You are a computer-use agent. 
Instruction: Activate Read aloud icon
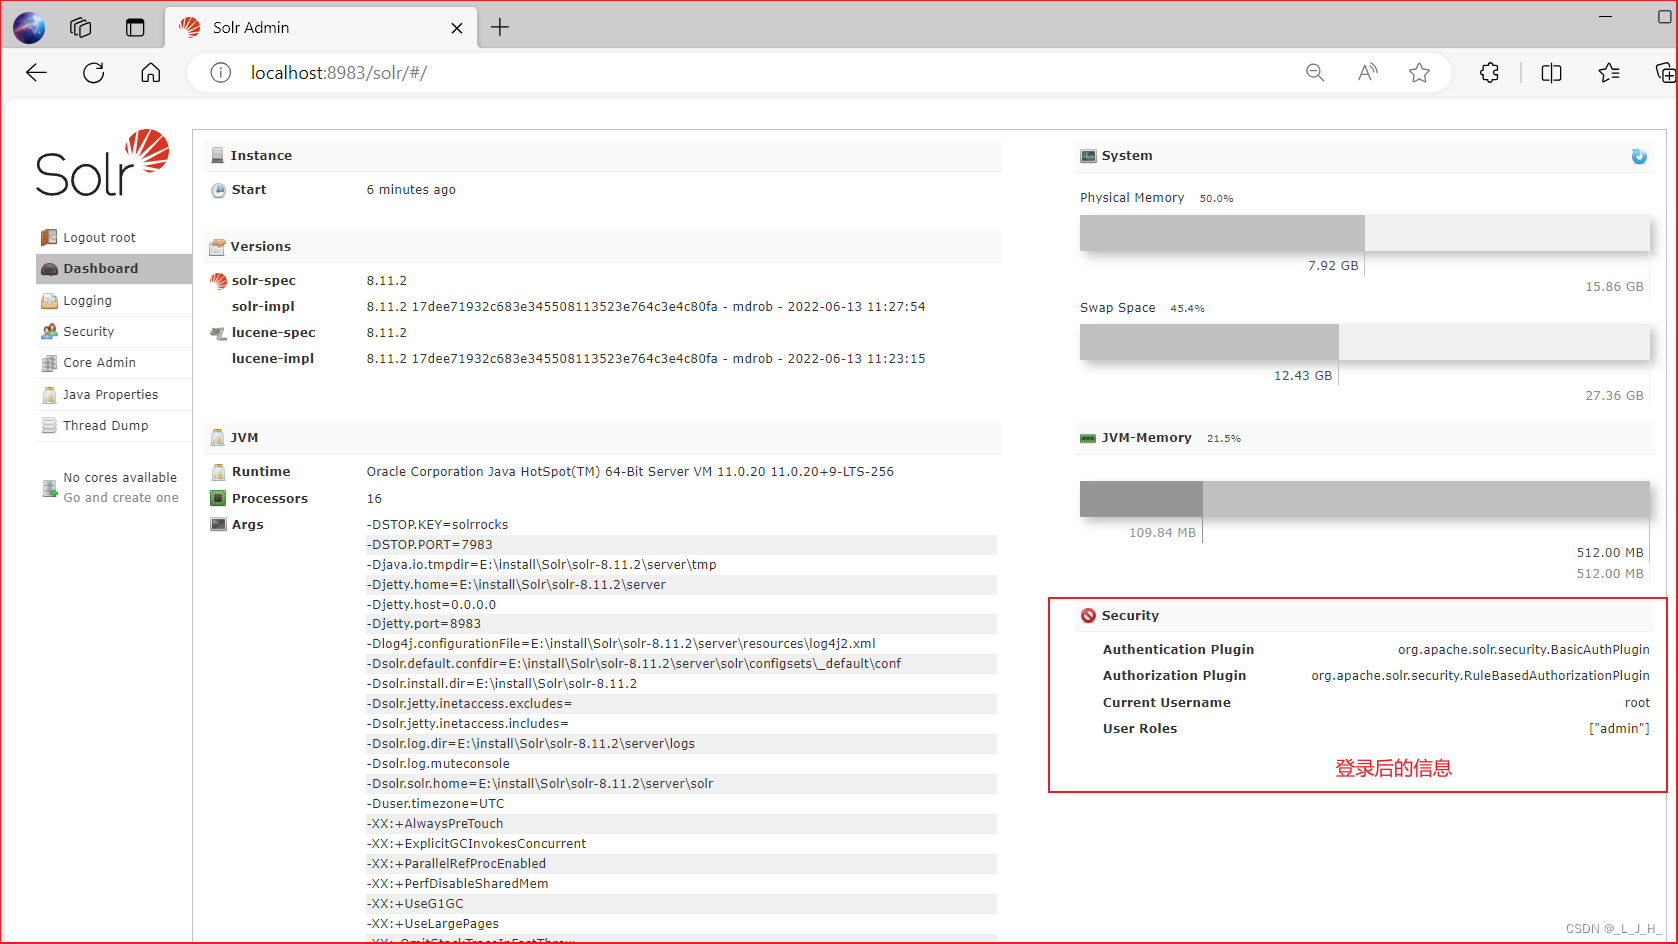pyautogui.click(x=1367, y=73)
